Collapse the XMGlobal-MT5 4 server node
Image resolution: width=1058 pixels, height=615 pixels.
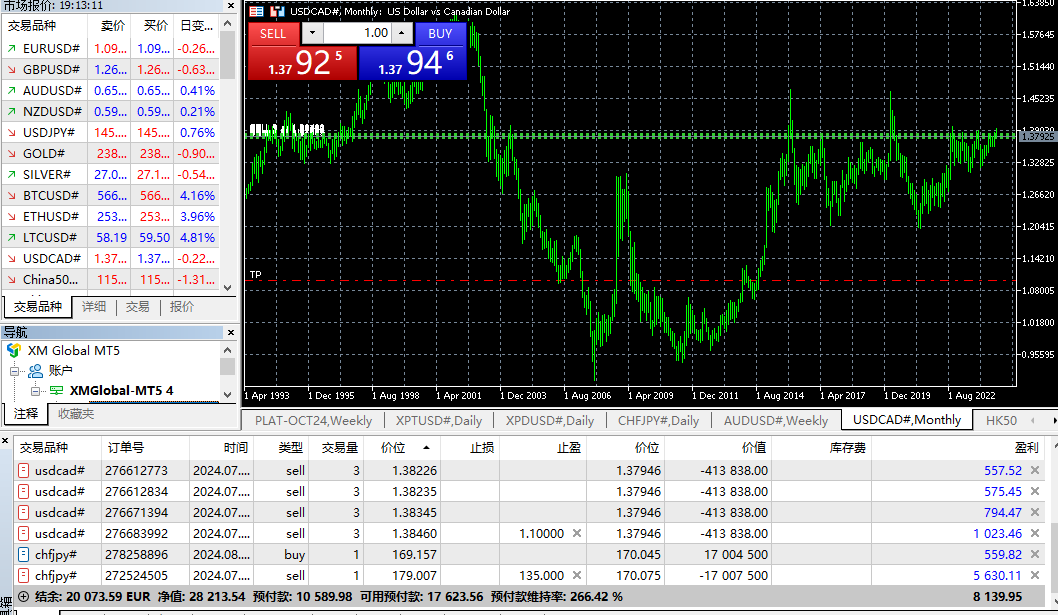coord(36,391)
